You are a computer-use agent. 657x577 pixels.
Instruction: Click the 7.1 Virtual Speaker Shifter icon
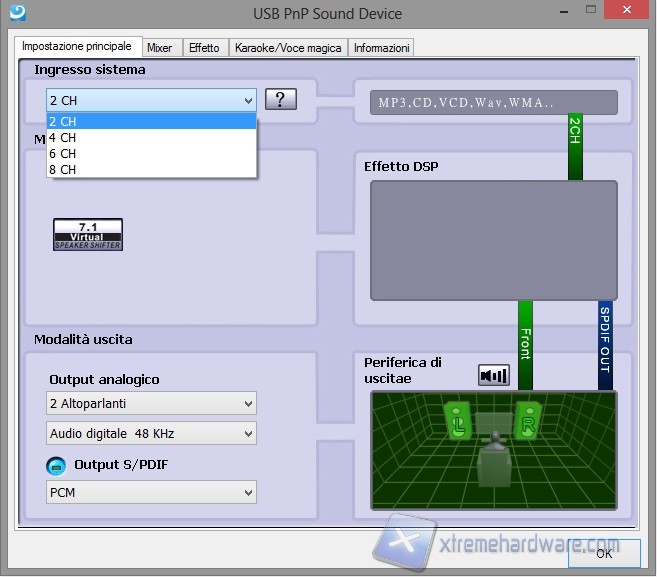(88, 234)
